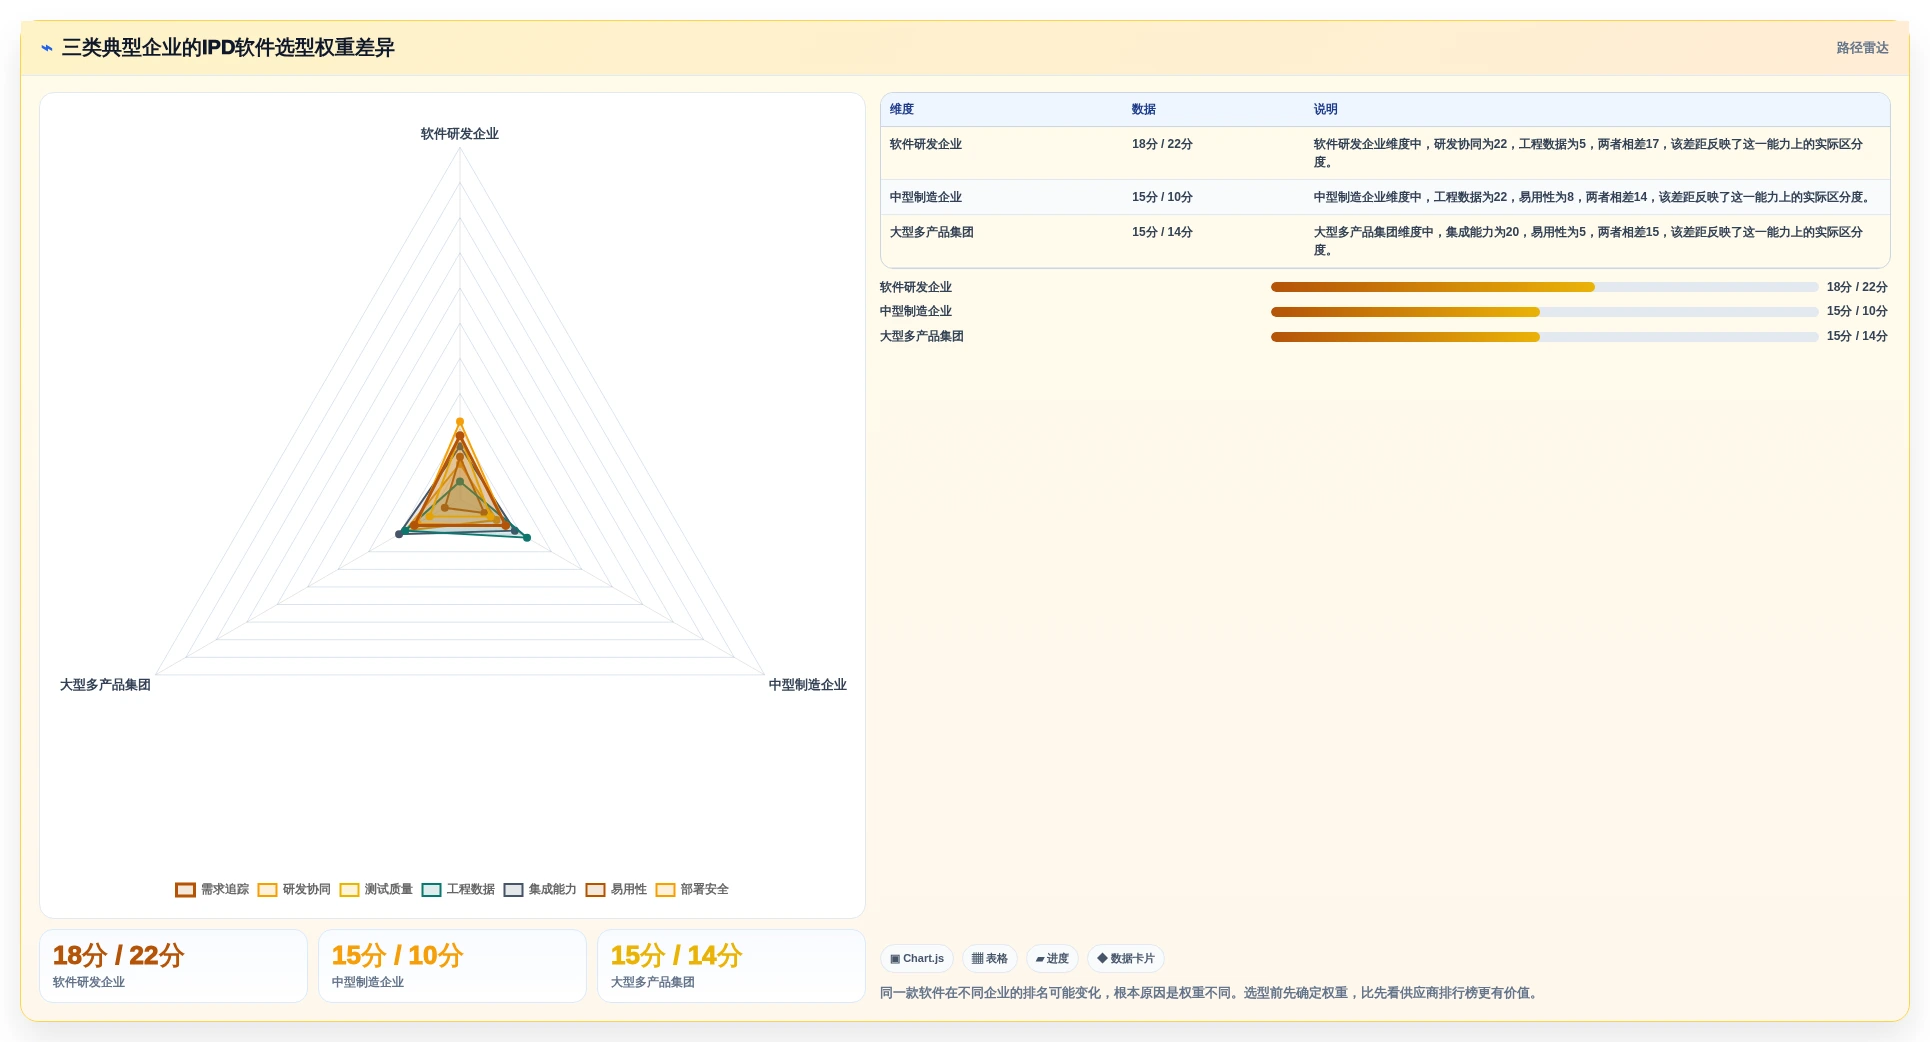Select the 大型多产品集团 table row cell

pyautogui.click(x=932, y=232)
